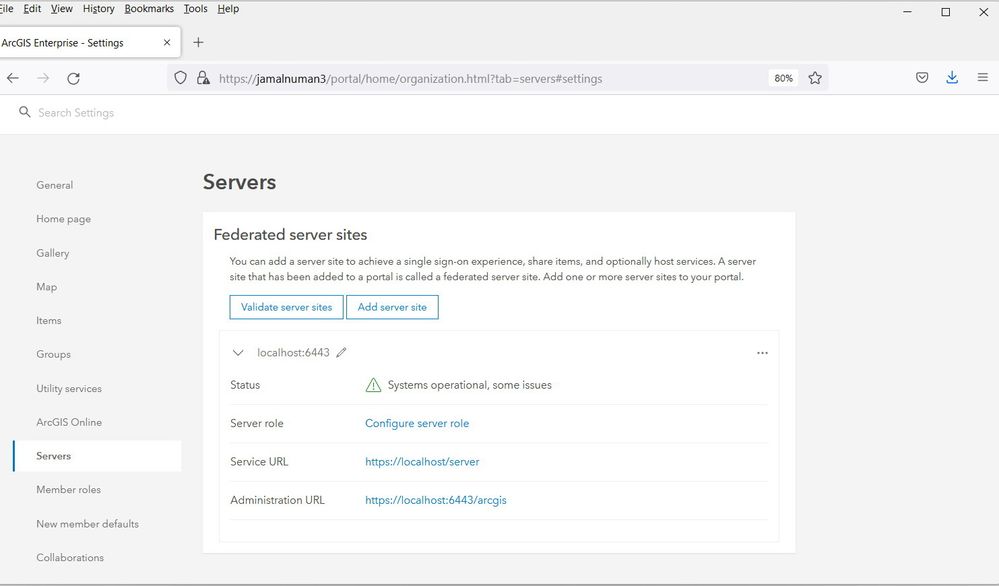The height and width of the screenshot is (586, 999).
Task: Click the tracking protection shield icon
Action: click(x=181, y=78)
